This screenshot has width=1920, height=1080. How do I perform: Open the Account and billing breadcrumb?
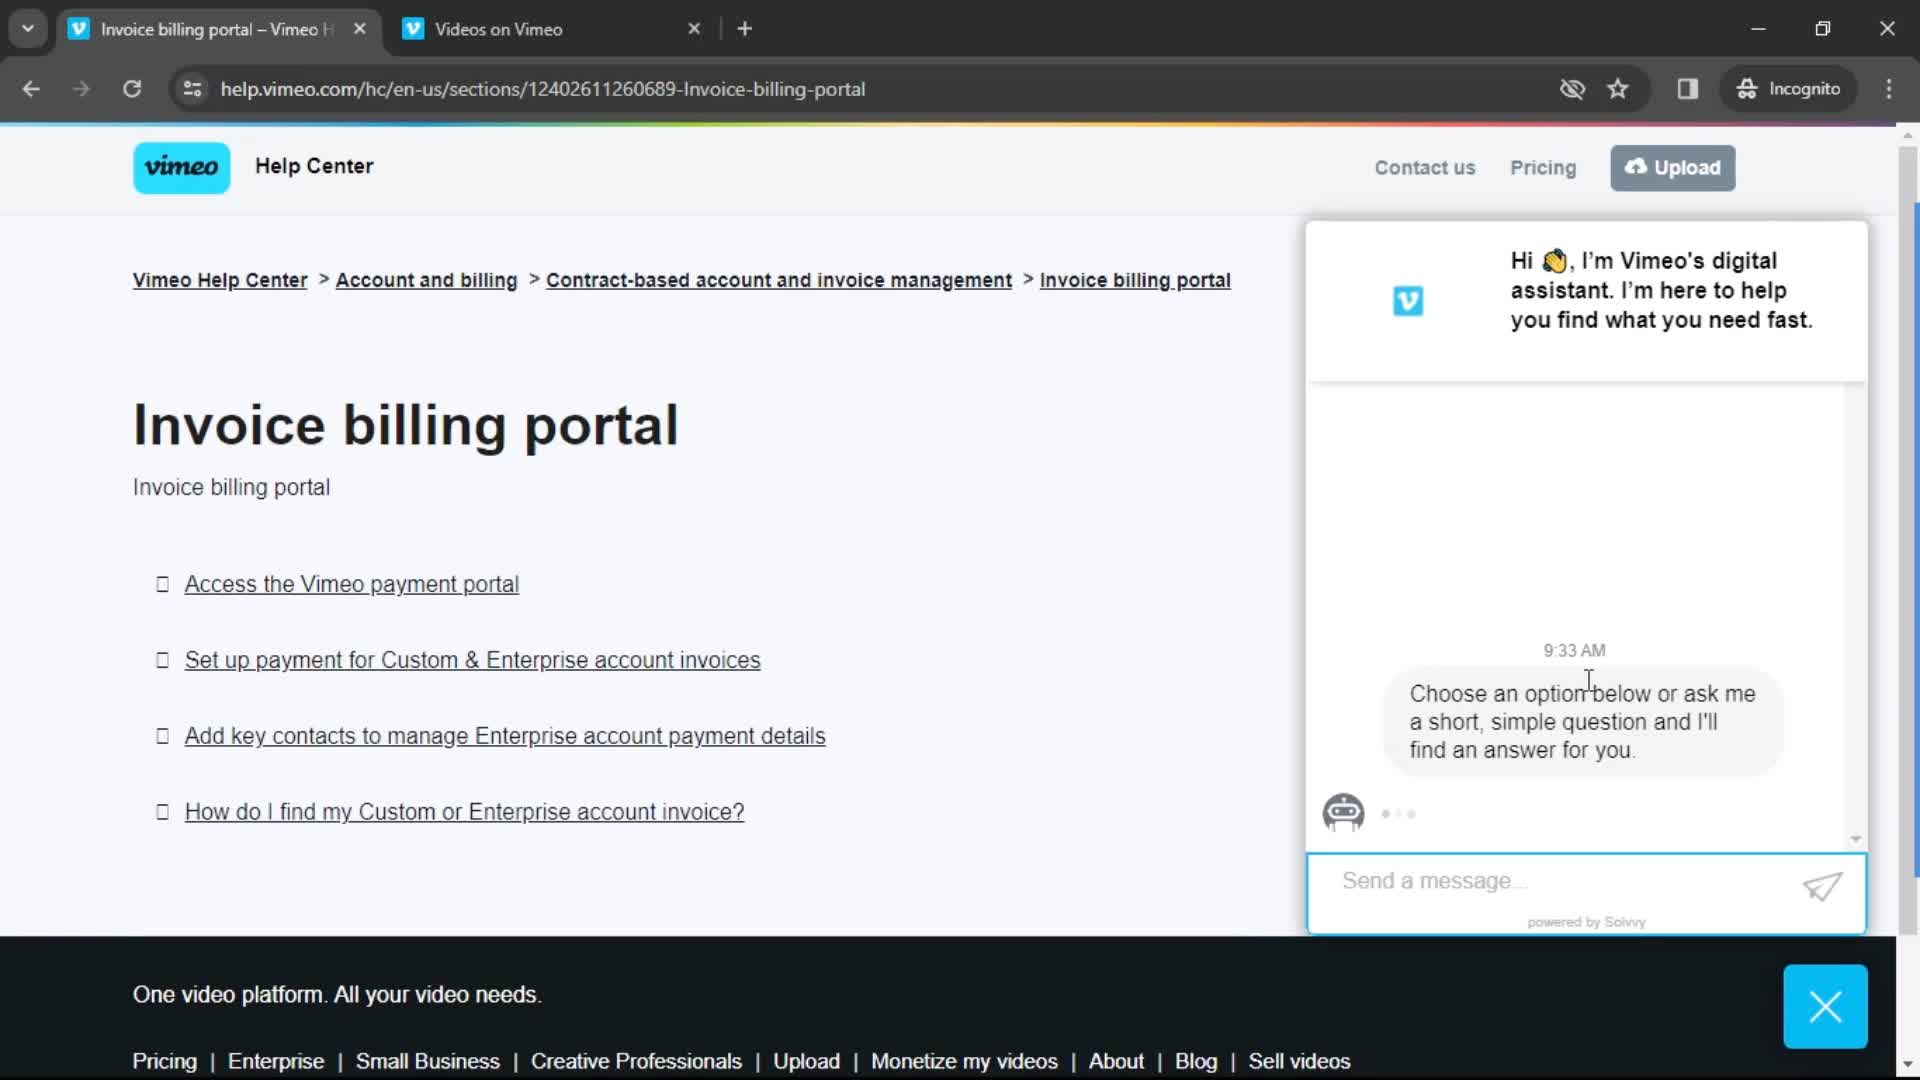pyautogui.click(x=426, y=281)
